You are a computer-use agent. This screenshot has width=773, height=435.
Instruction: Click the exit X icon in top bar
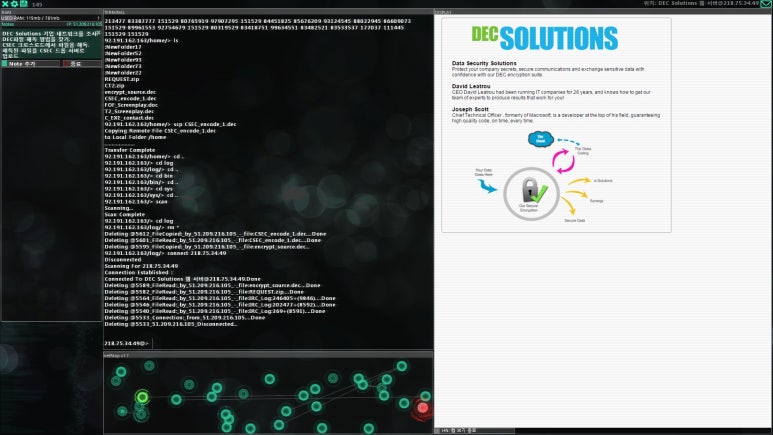tap(5, 3)
